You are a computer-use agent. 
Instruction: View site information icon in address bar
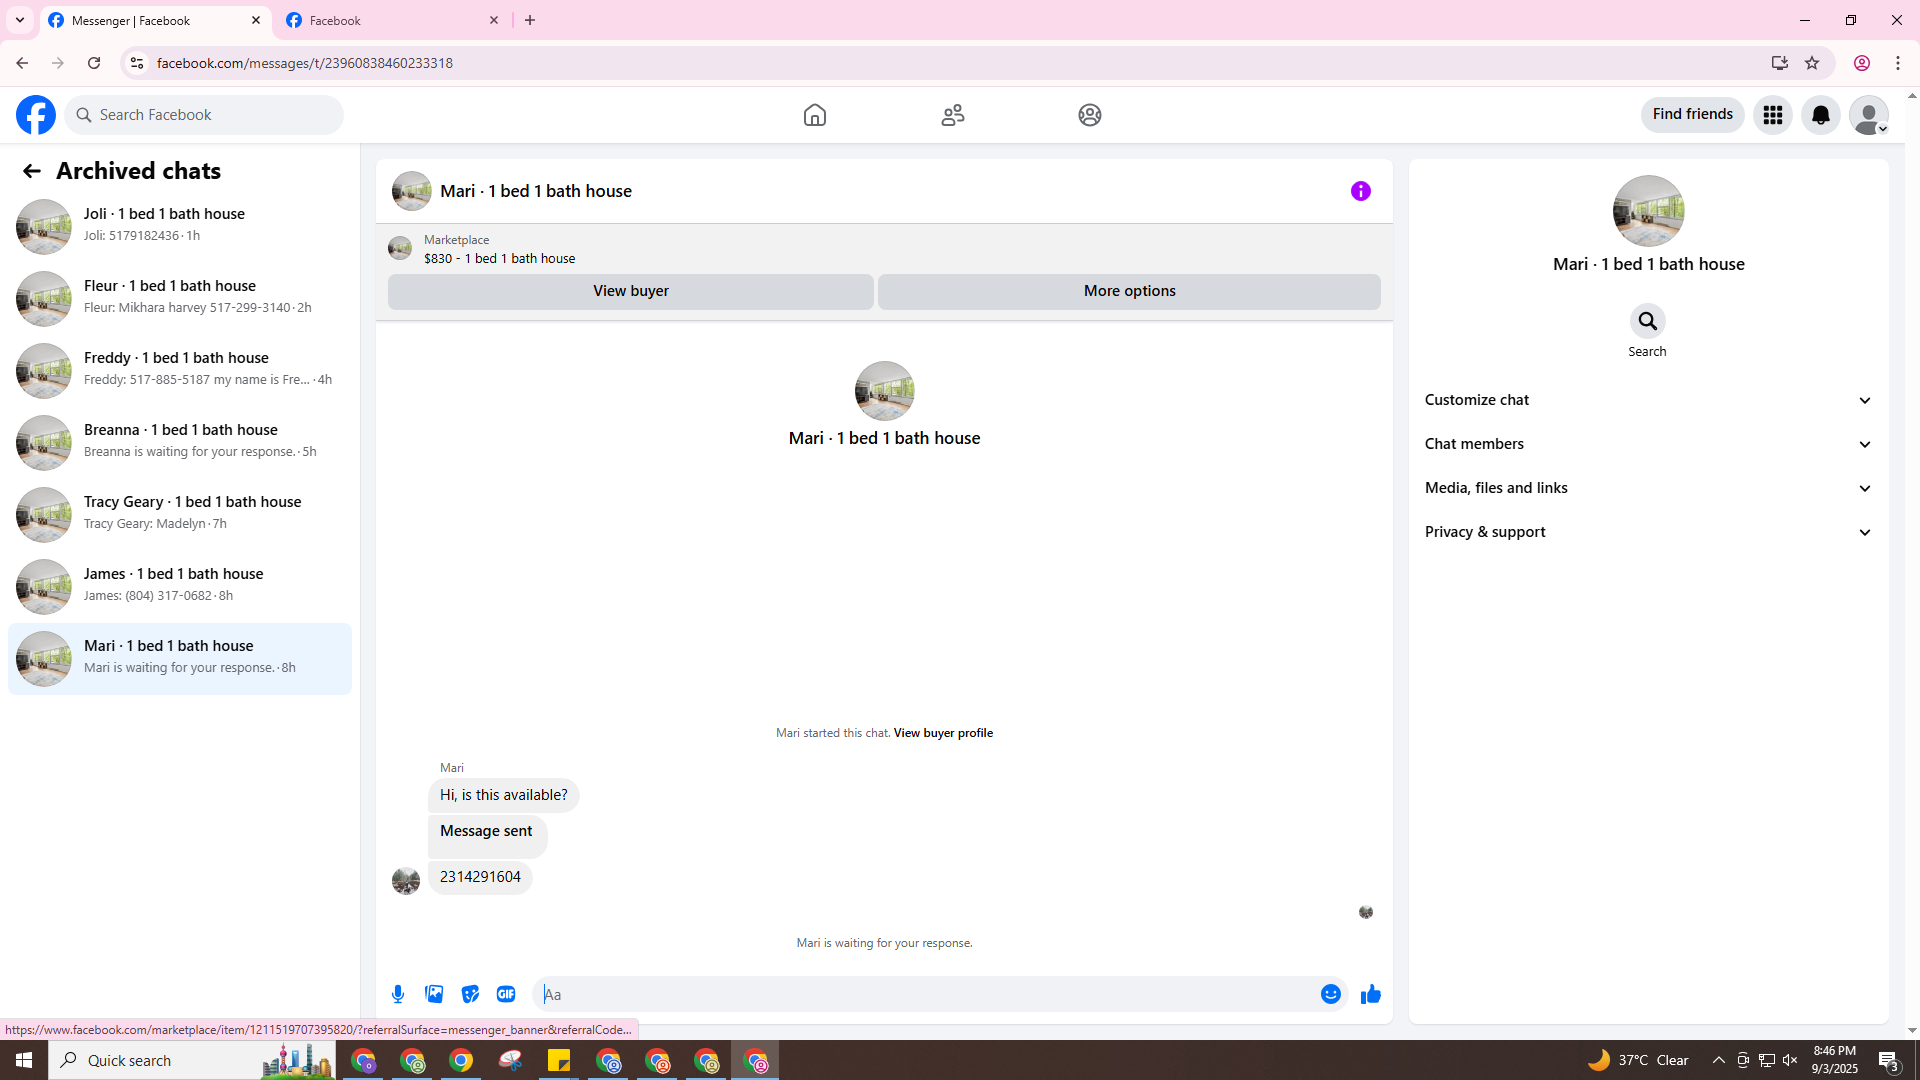pyautogui.click(x=137, y=63)
